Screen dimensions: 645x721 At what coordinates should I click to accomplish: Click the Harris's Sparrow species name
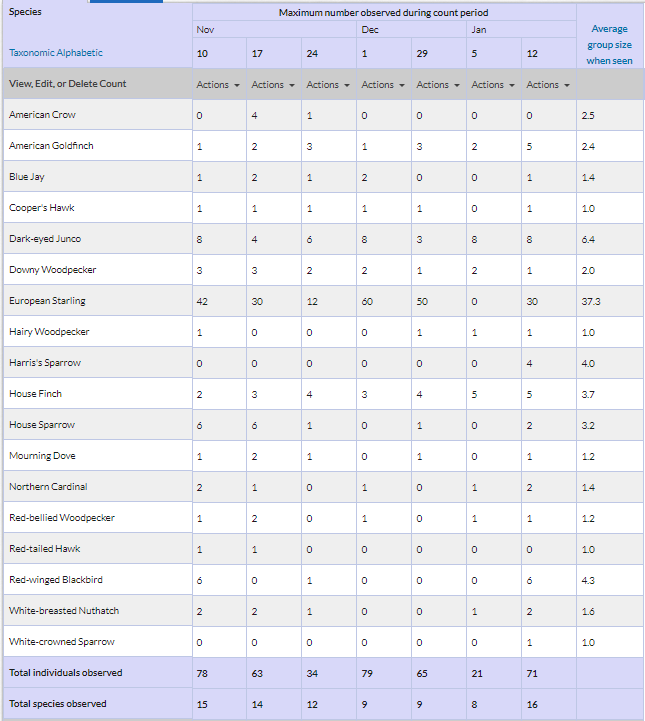tap(45, 363)
